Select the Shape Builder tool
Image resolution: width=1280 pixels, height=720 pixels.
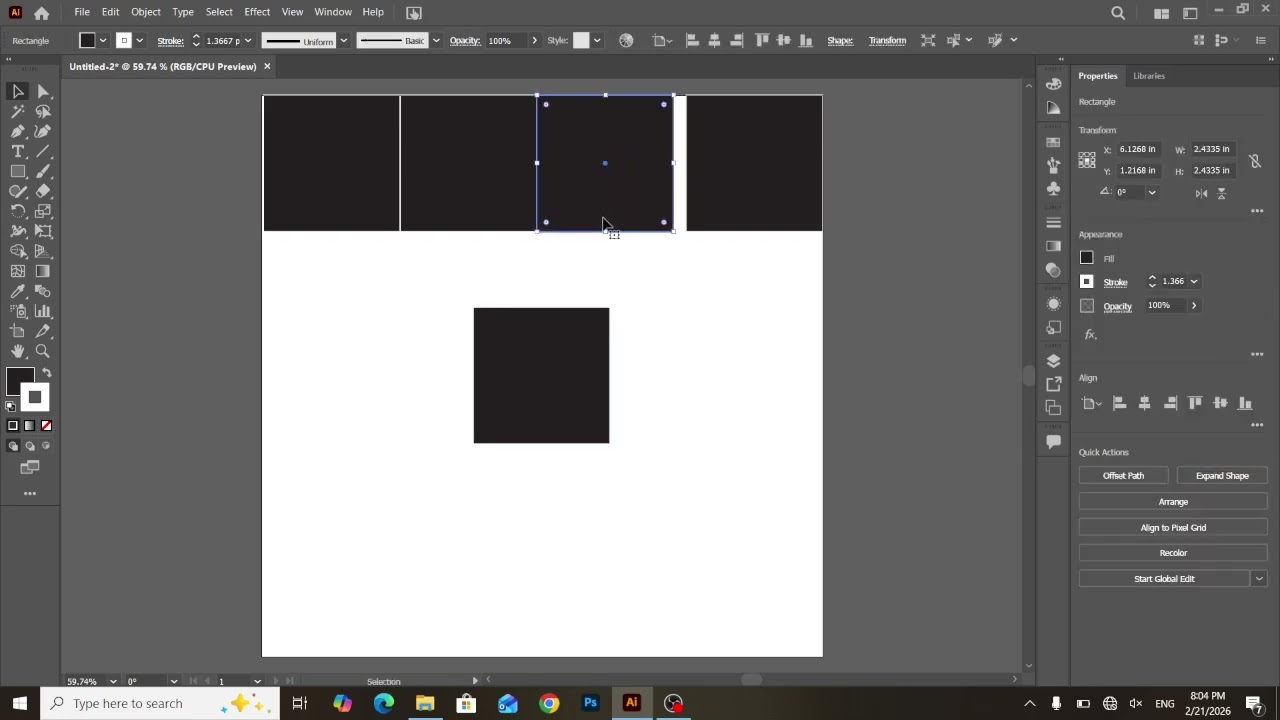[x=18, y=251]
